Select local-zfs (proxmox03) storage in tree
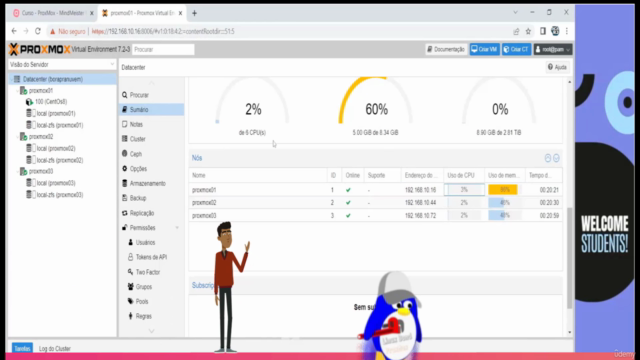The width and height of the screenshot is (640, 360). point(60,195)
